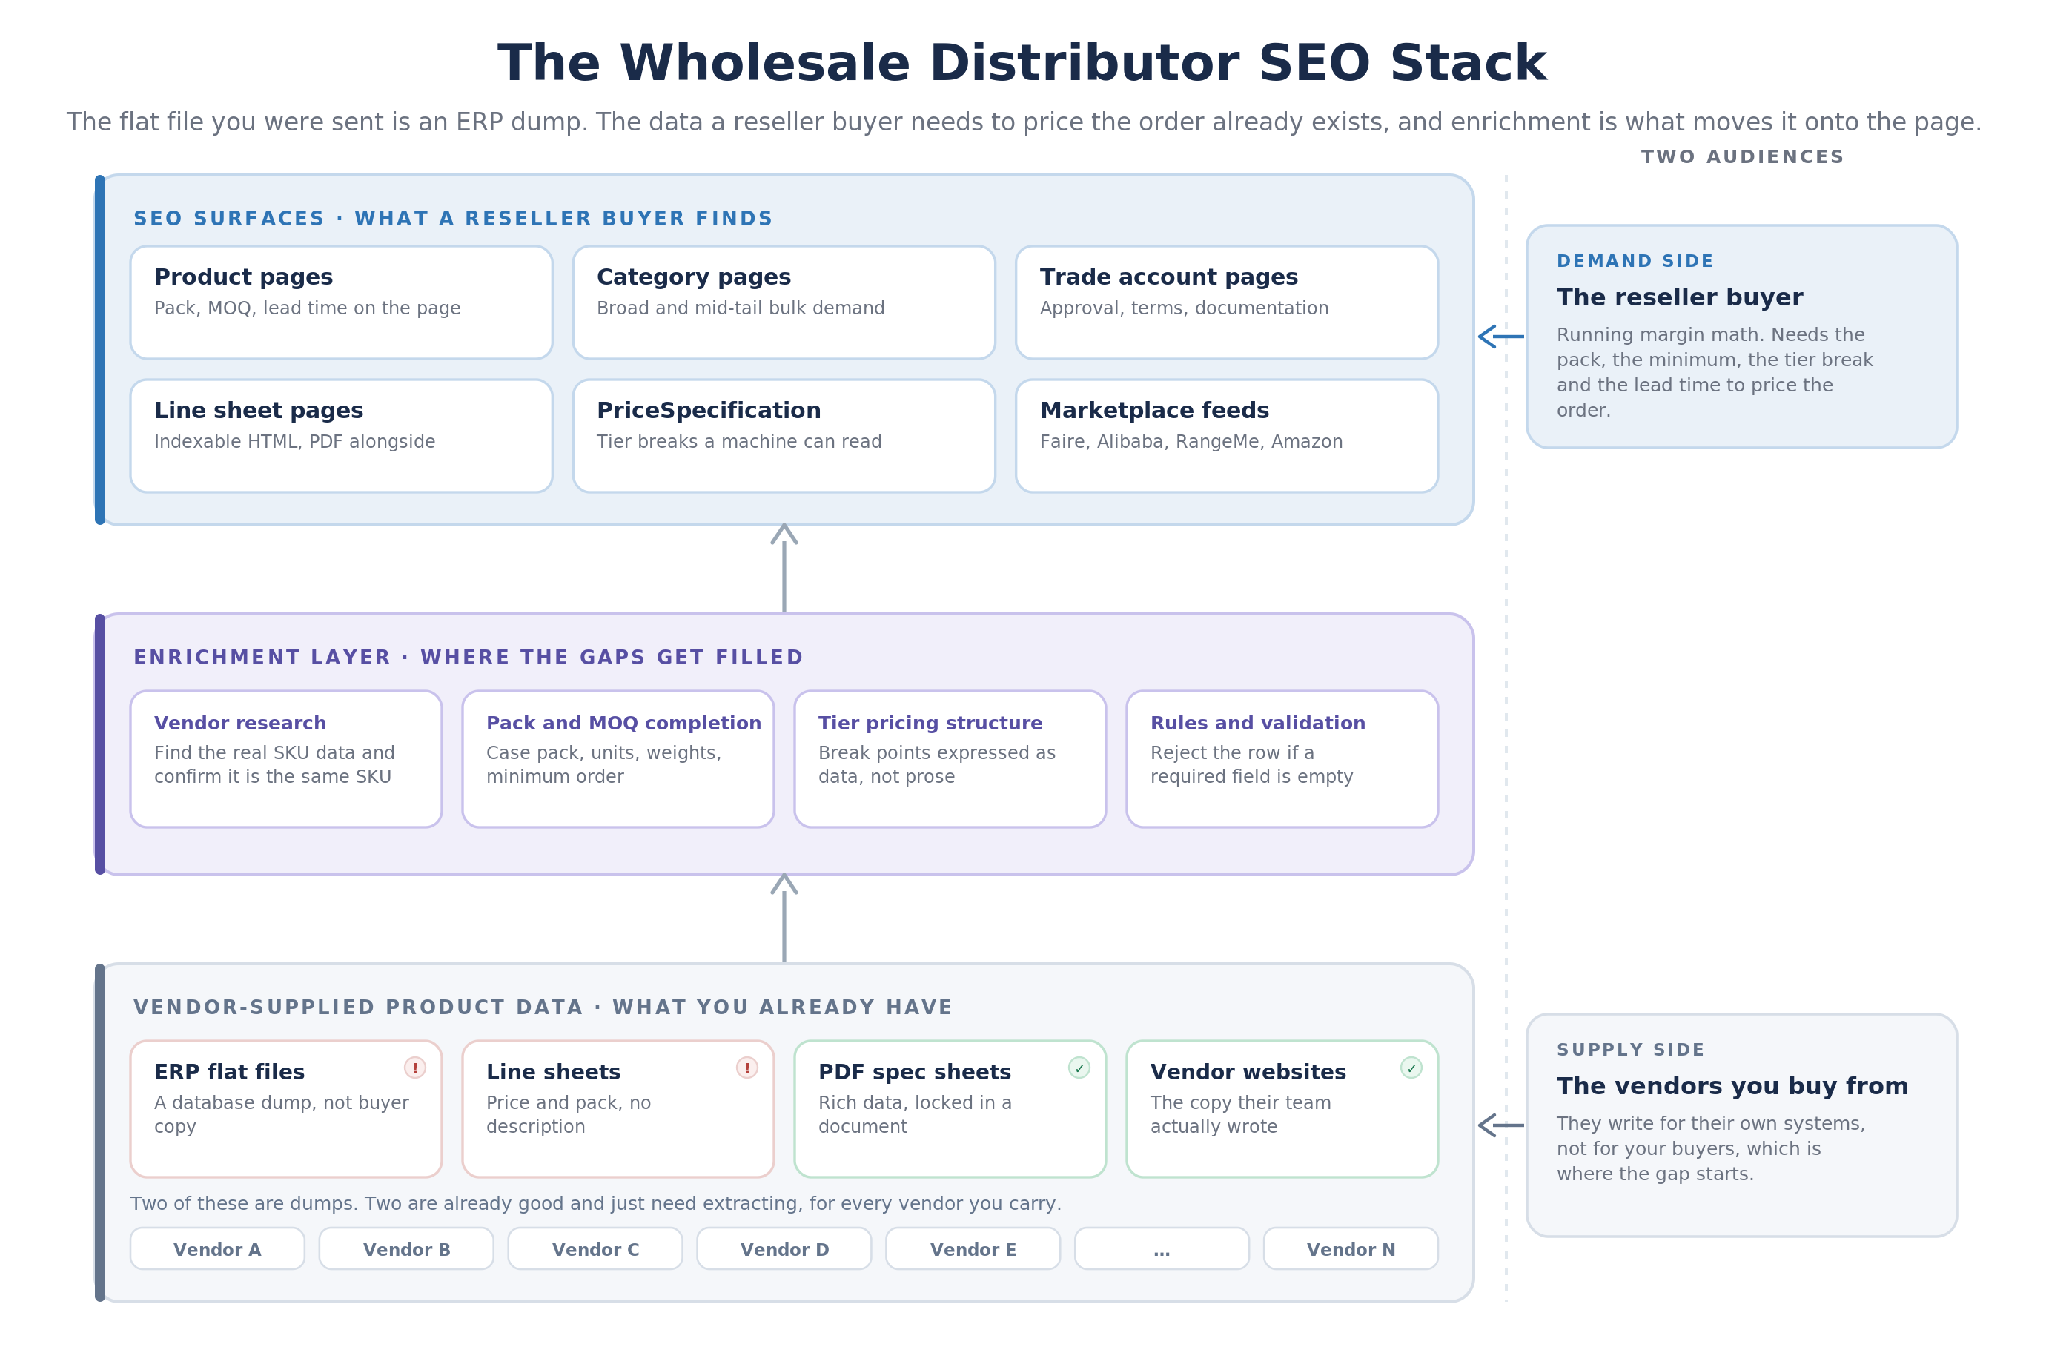Select the Vendor research card
The width and height of the screenshot is (2046, 1370).
tap(286, 759)
